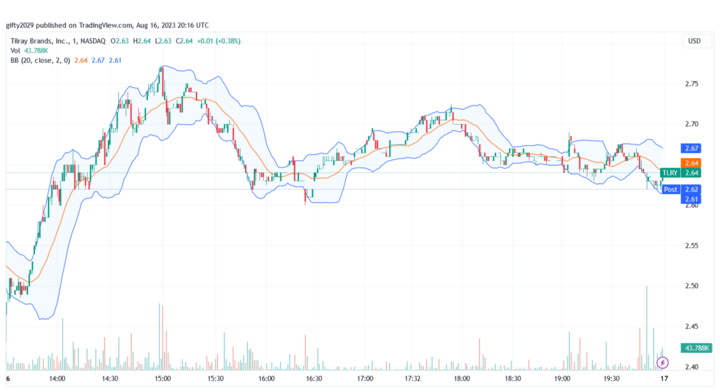
Task: Click the 2.61 value in BB legend
Action: (115, 60)
